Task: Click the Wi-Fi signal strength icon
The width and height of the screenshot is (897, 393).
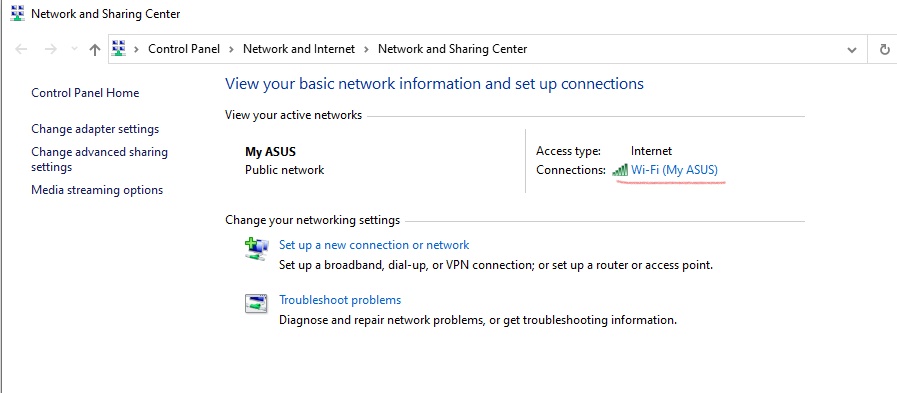Action: [x=620, y=170]
